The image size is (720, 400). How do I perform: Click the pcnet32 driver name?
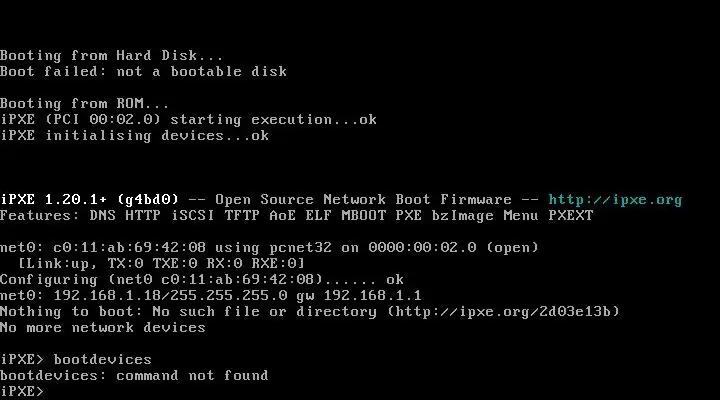[300, 248]
